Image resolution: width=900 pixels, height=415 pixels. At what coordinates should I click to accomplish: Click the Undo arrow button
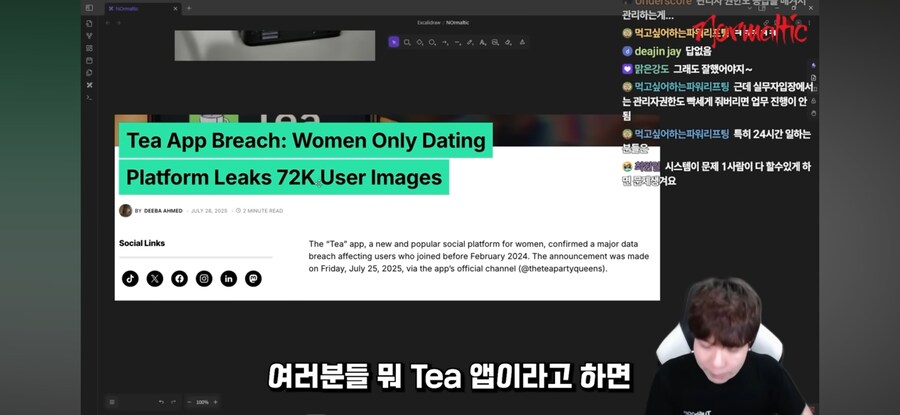pos(161,402)
